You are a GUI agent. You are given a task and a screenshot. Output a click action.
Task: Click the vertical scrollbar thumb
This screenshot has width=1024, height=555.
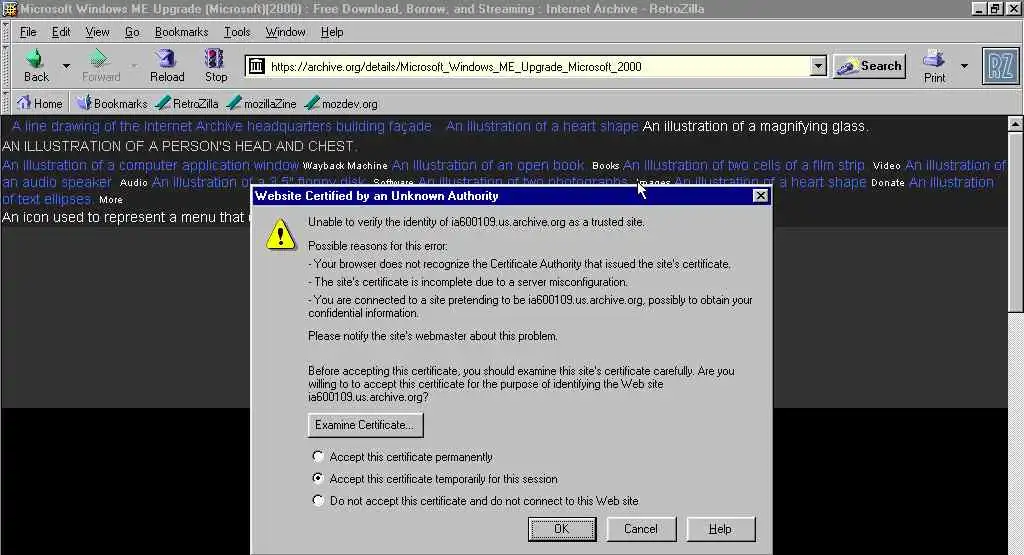click(x=1015, y=222)
